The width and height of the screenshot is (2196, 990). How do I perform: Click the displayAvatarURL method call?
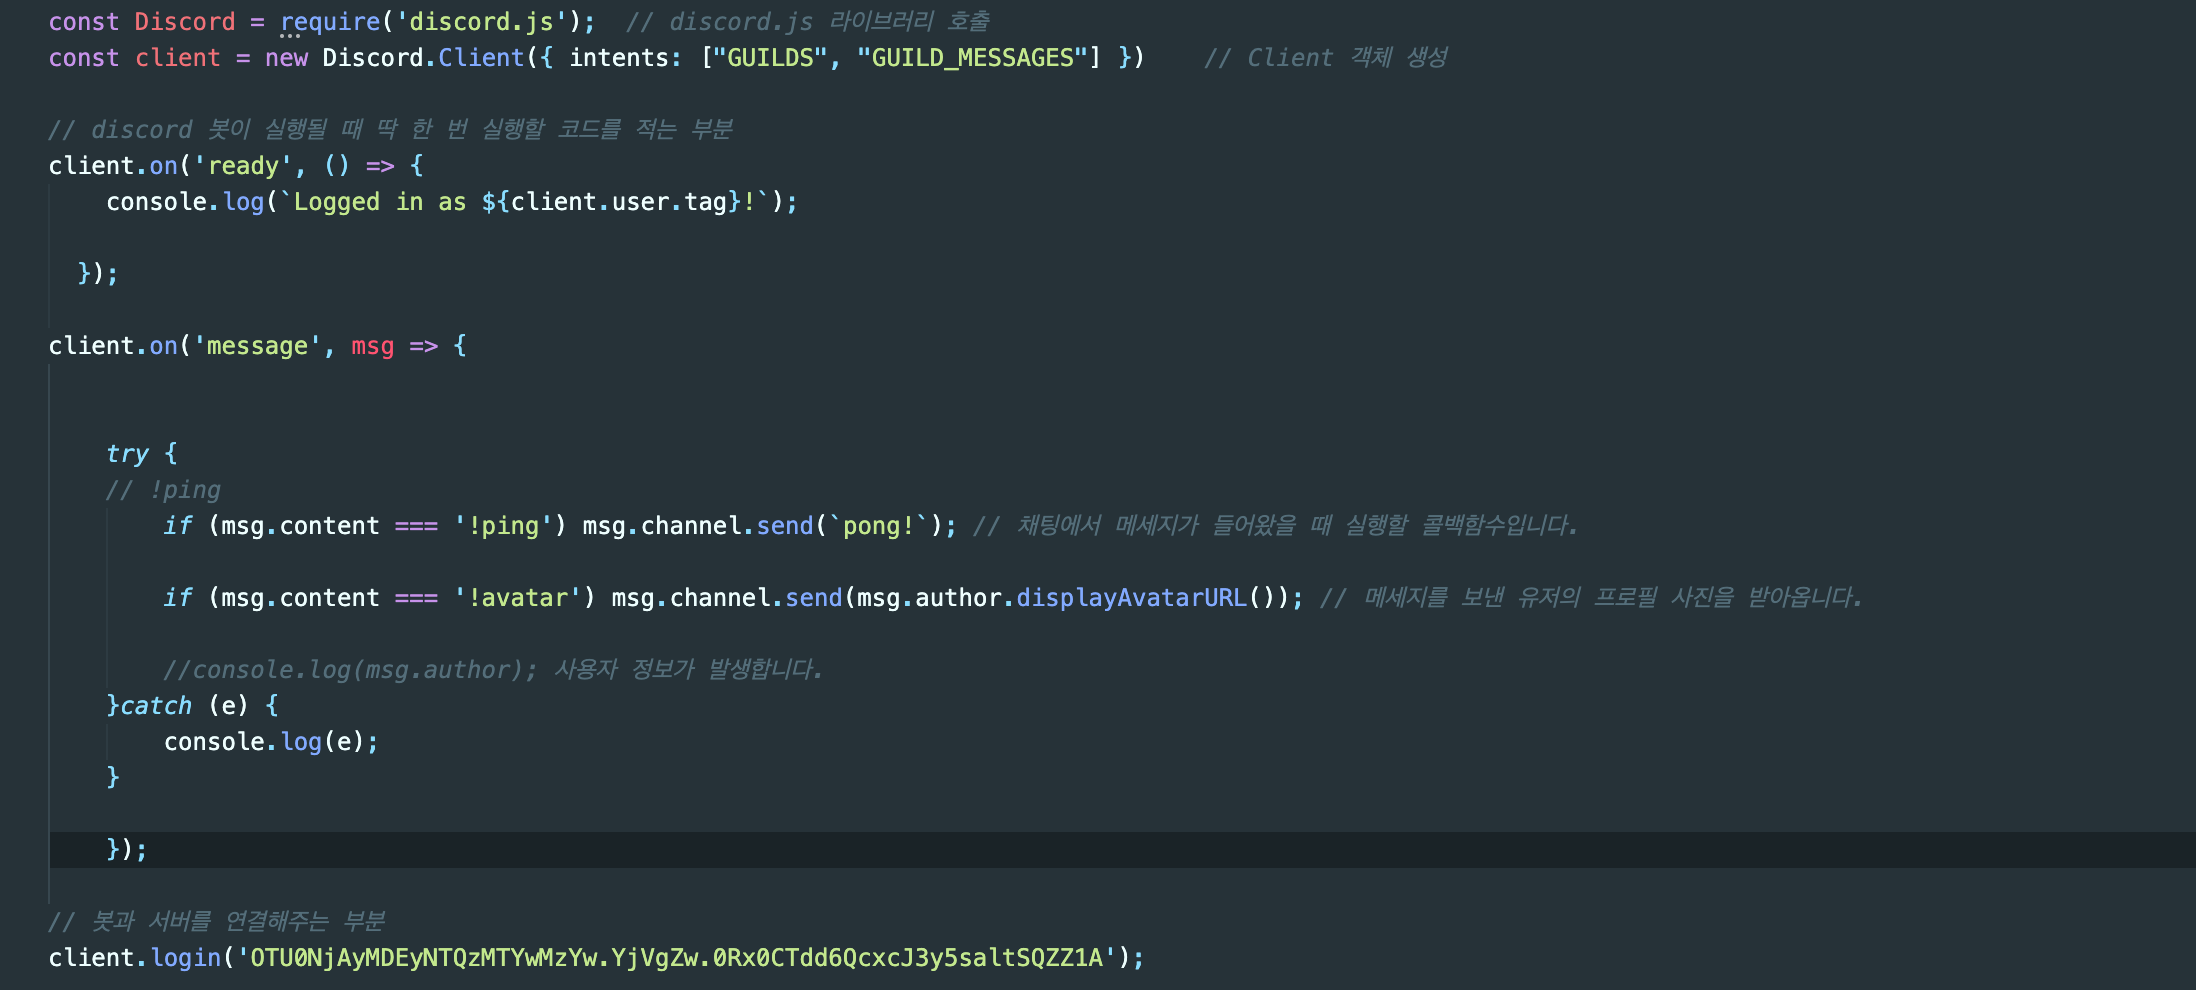[1132, 598]
